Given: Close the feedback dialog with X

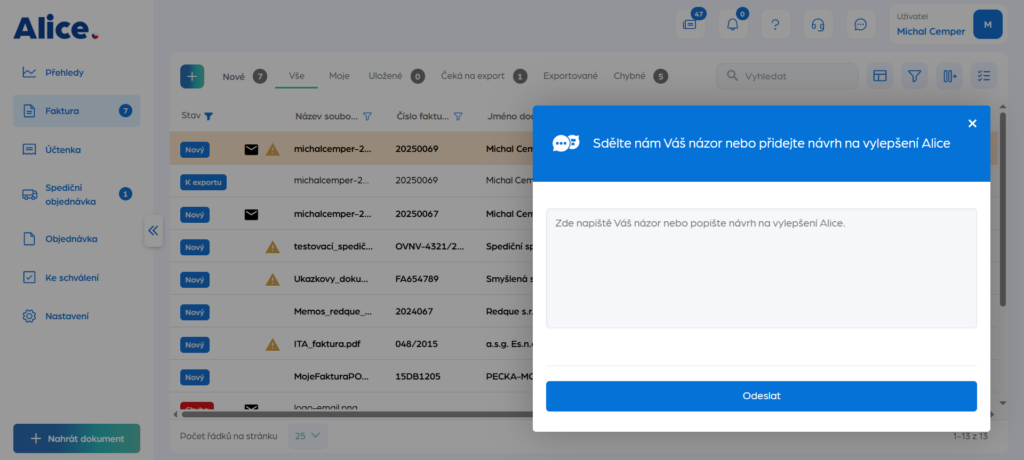Looking at the screenshot, I should point(972,123).
